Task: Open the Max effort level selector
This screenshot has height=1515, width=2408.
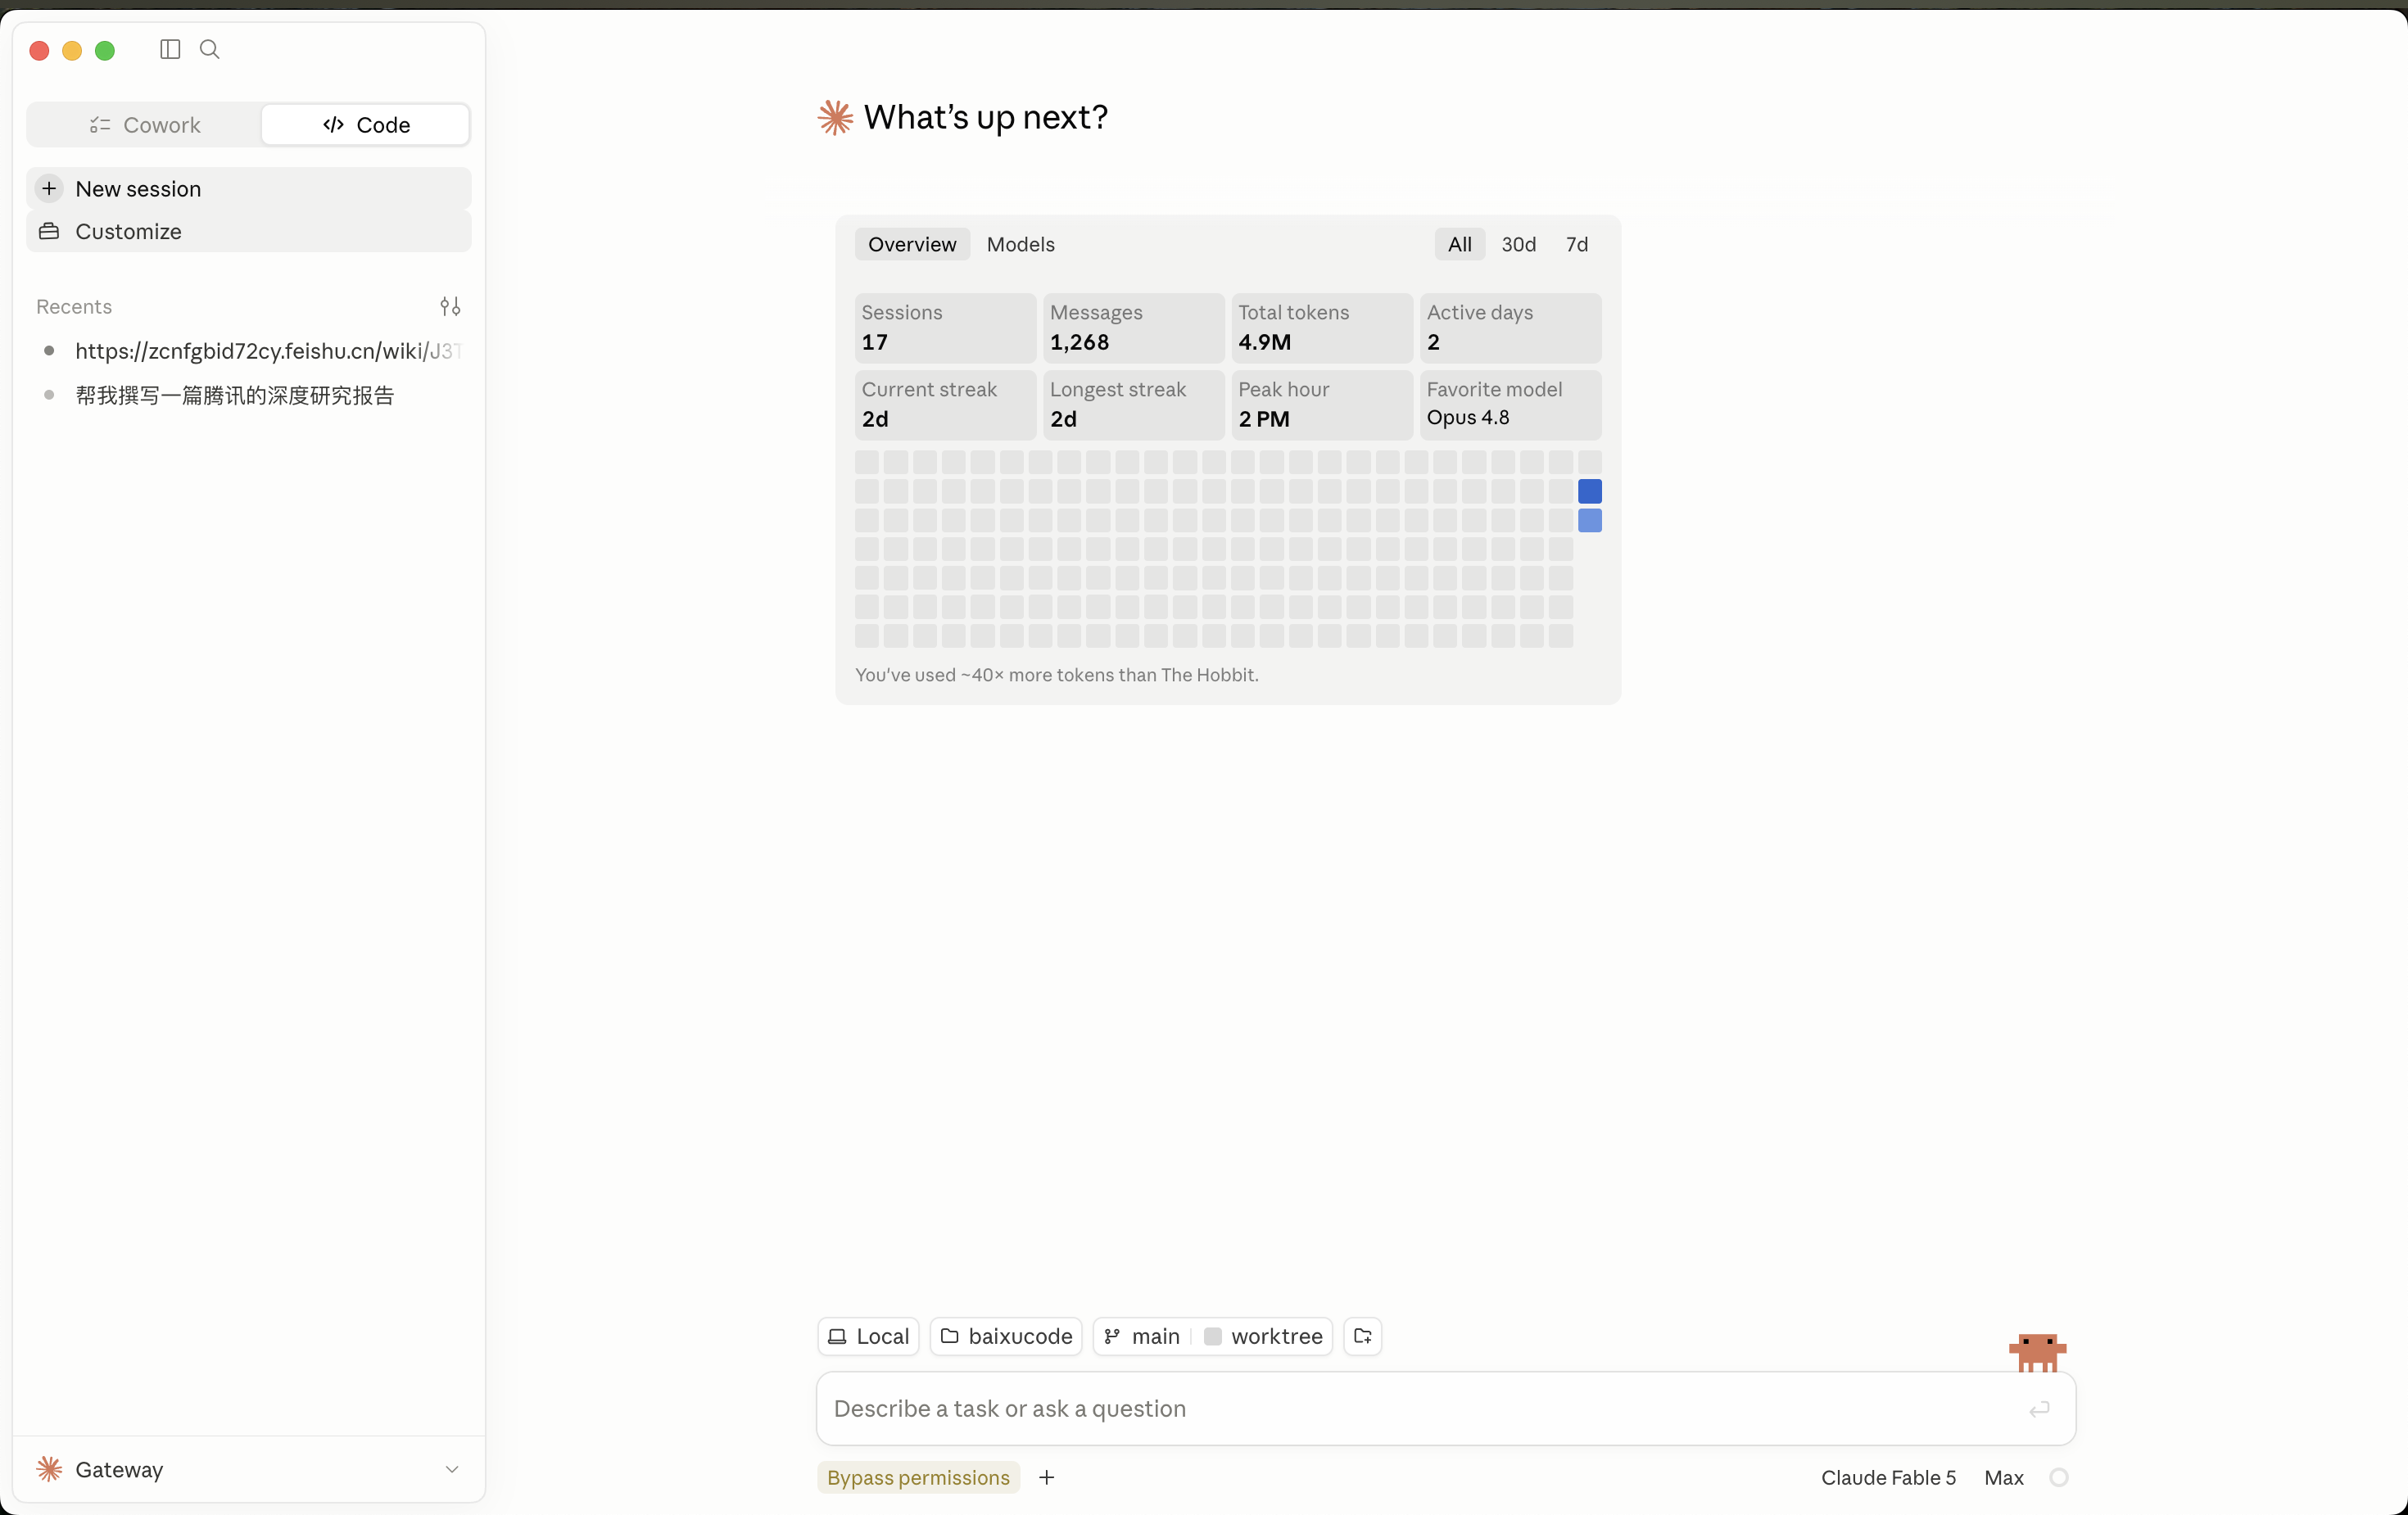Action: coord(2003,1477)
